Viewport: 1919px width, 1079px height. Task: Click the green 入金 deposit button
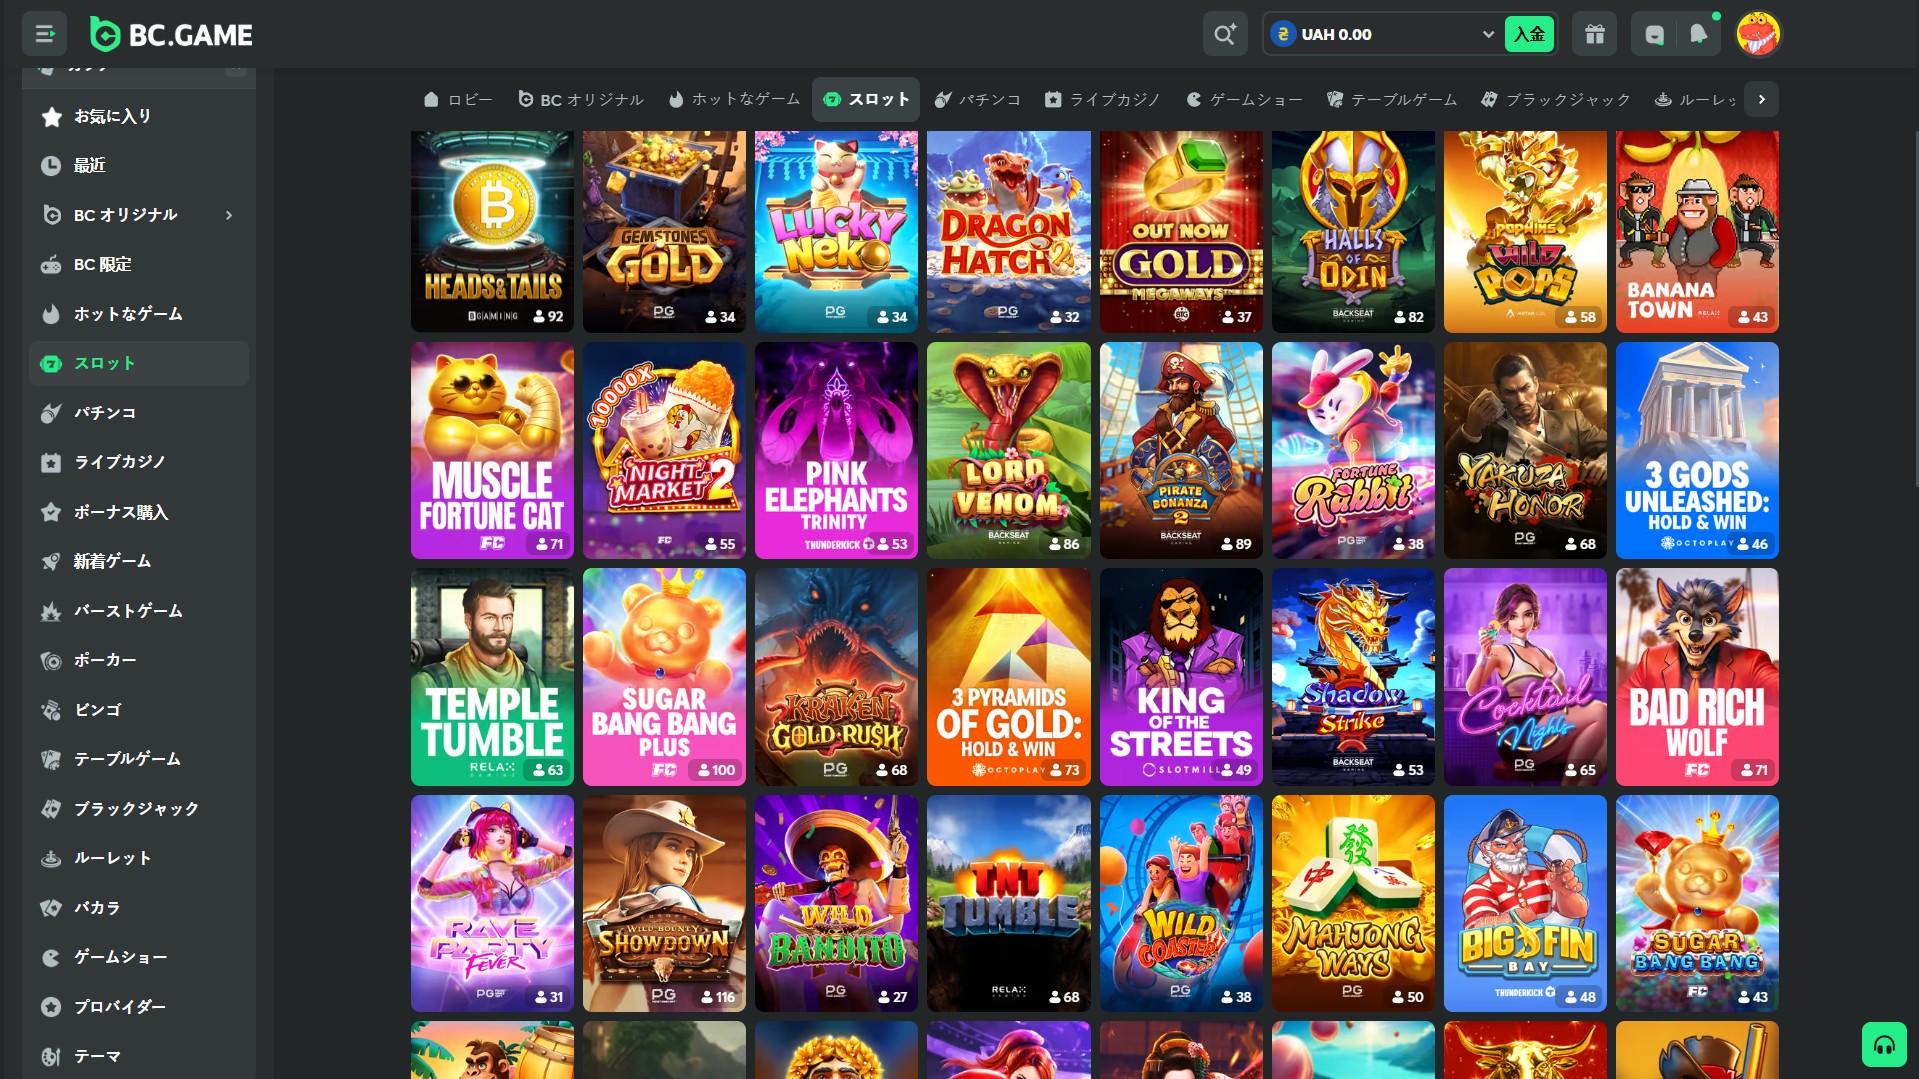1529,34
